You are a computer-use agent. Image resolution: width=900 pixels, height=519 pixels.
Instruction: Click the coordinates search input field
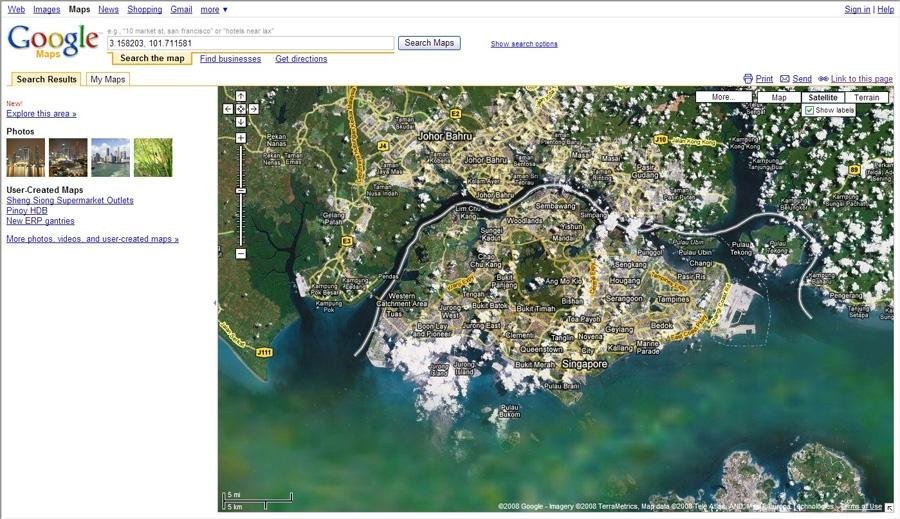point(250,44)
